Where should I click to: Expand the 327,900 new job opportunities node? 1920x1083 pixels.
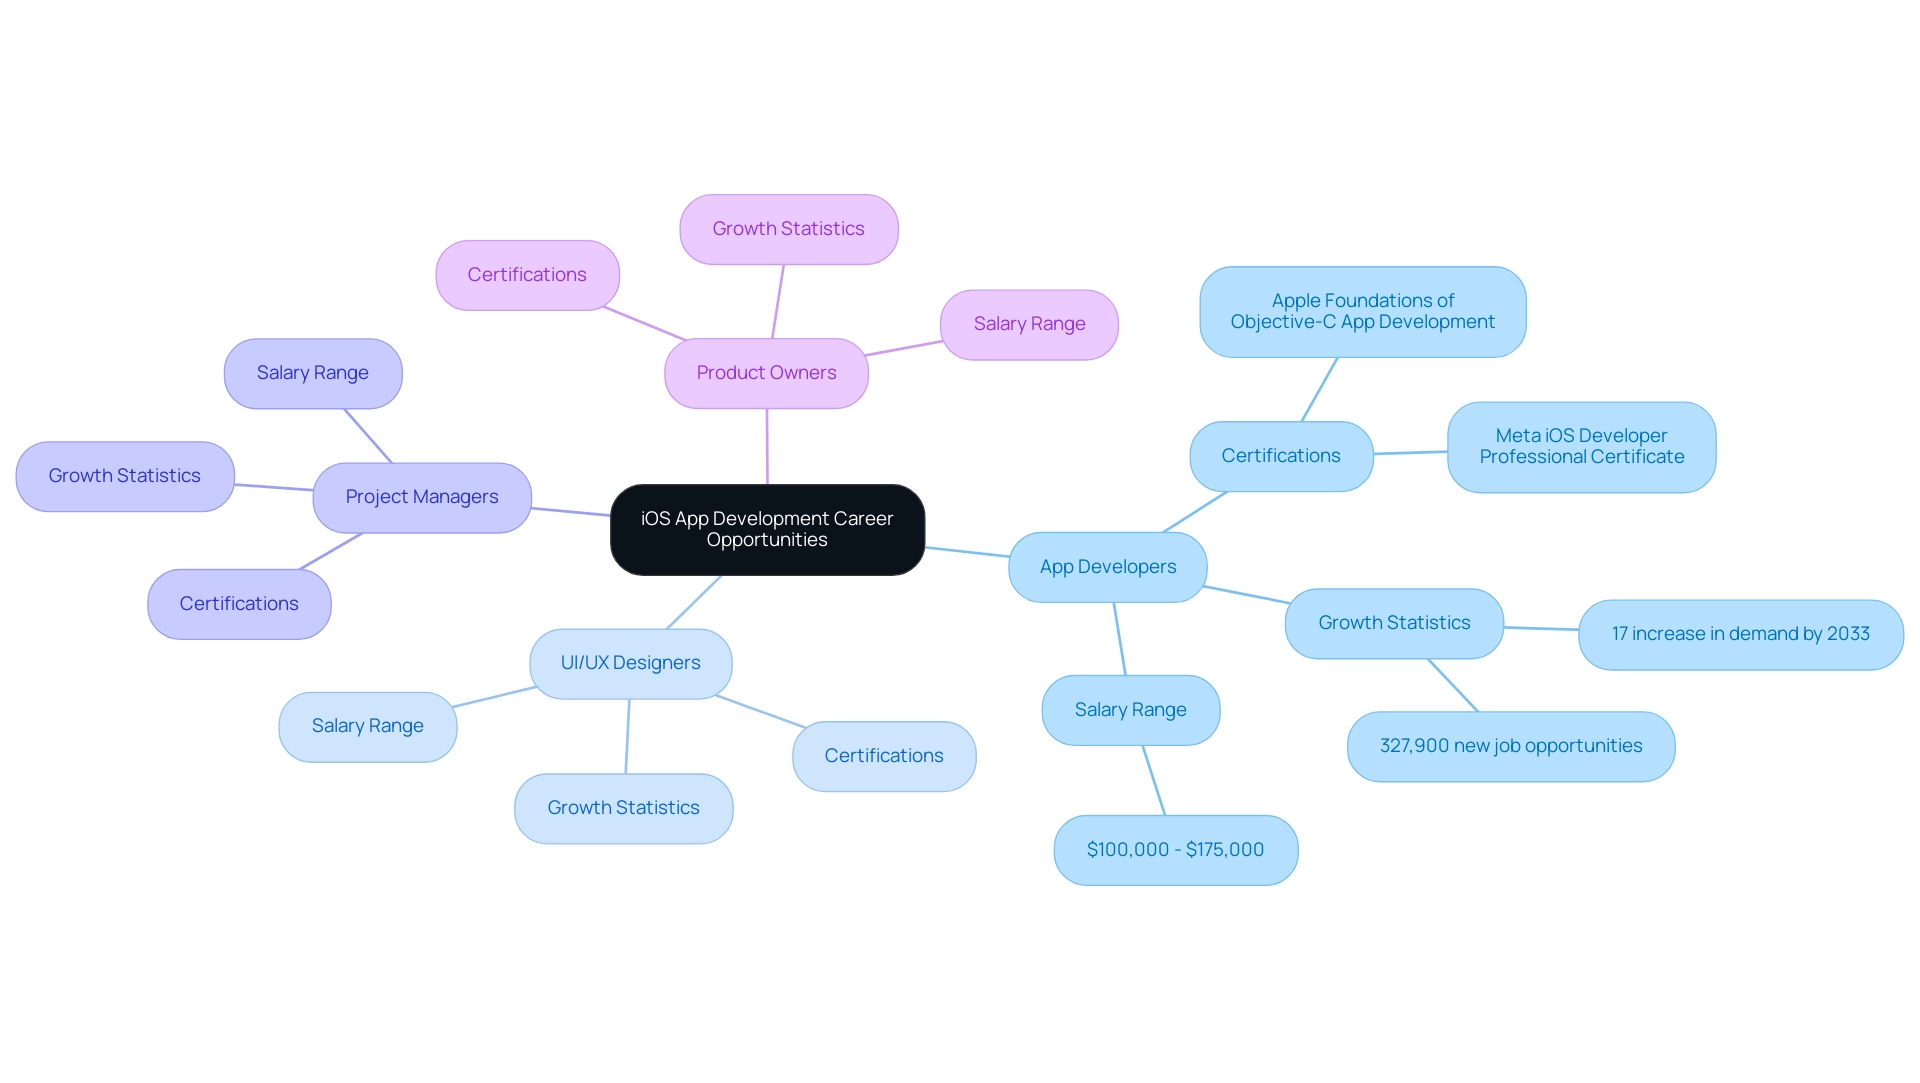(1518, 745)
